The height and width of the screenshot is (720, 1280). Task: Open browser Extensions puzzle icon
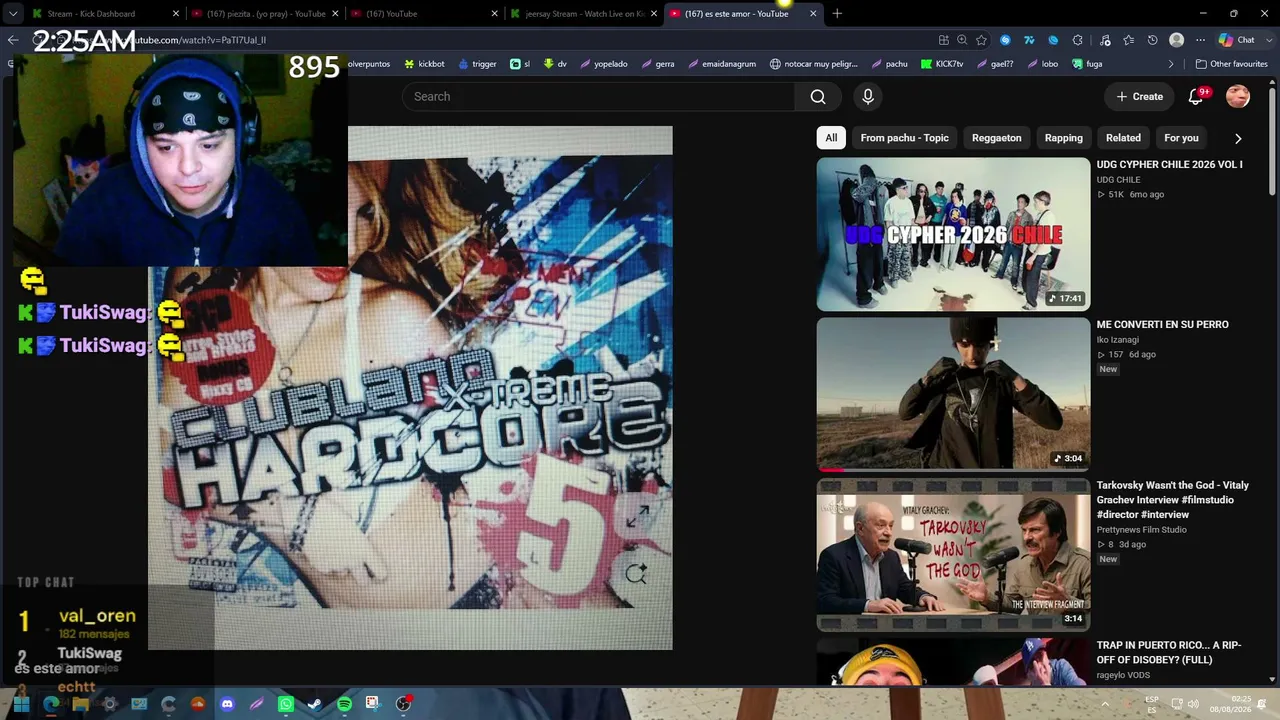(x=1077, y=40)
